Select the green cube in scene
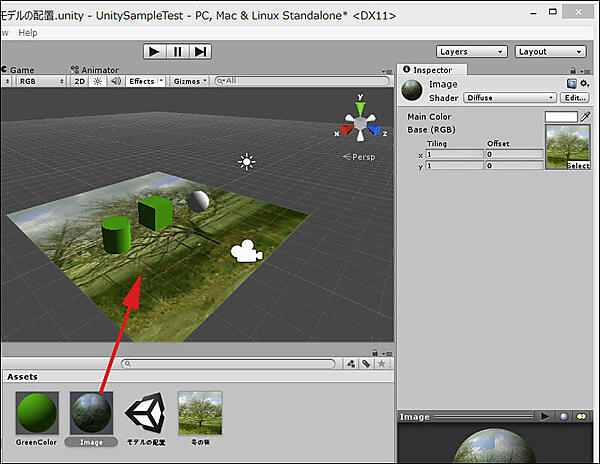The height and width of the screenshot is (464, 600). click(155, 213)
